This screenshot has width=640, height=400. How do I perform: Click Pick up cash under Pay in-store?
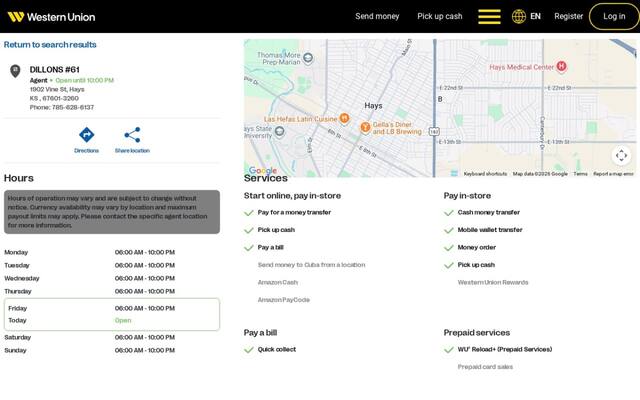[x=476, y=265]
